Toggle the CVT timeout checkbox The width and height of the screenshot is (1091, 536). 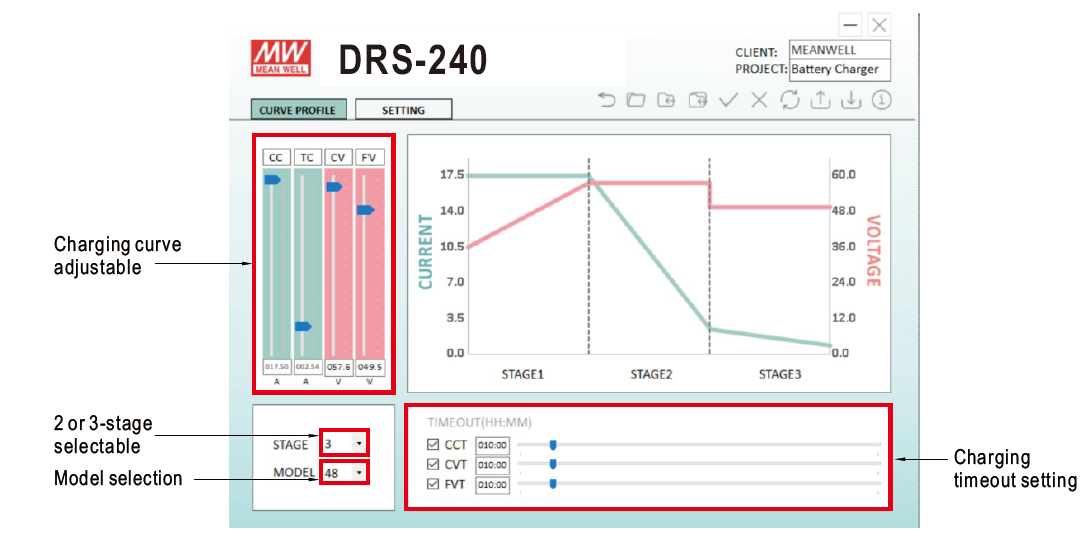[x=433, y=464]
